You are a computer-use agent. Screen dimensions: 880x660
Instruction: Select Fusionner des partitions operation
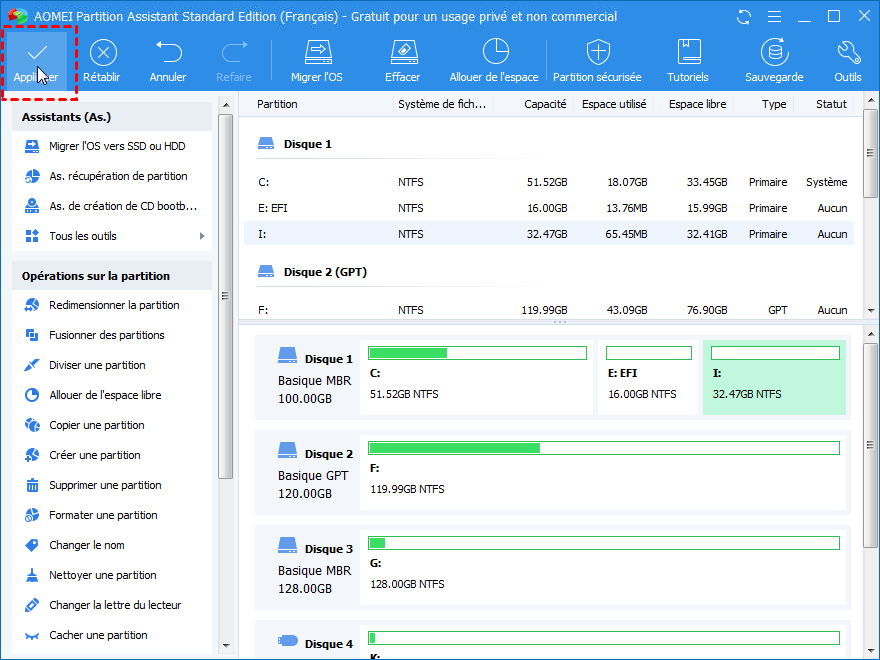(106, 335)
